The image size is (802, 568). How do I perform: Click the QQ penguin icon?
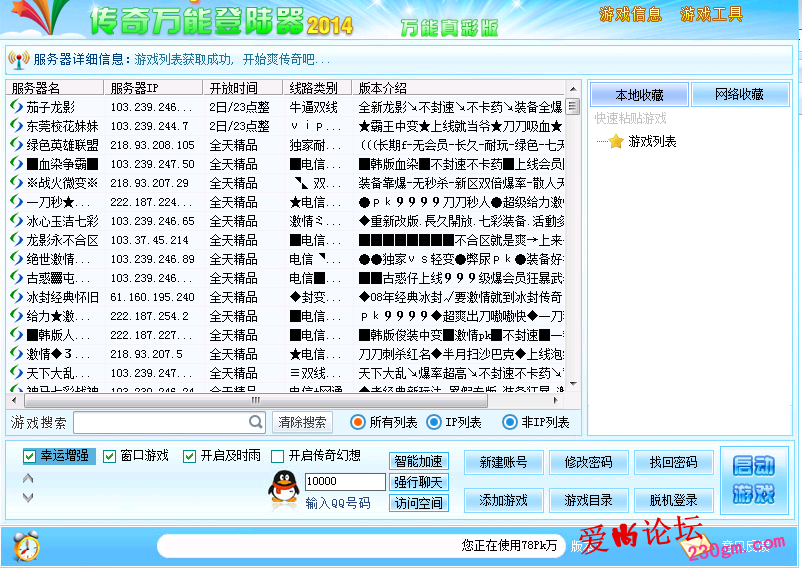tap(284, 488)
